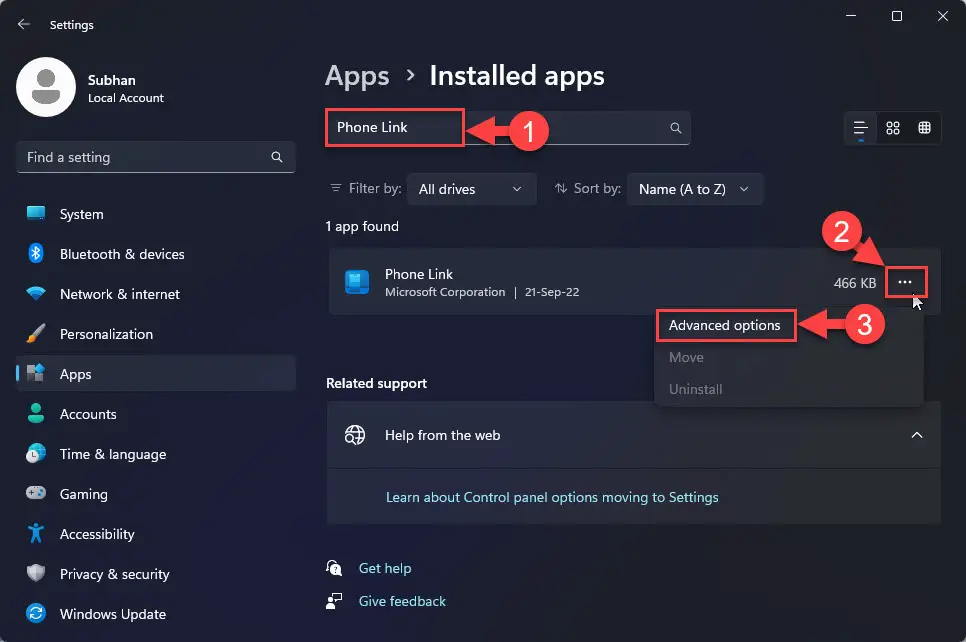Click the Phone Link apps search field

tap(508, 128)
